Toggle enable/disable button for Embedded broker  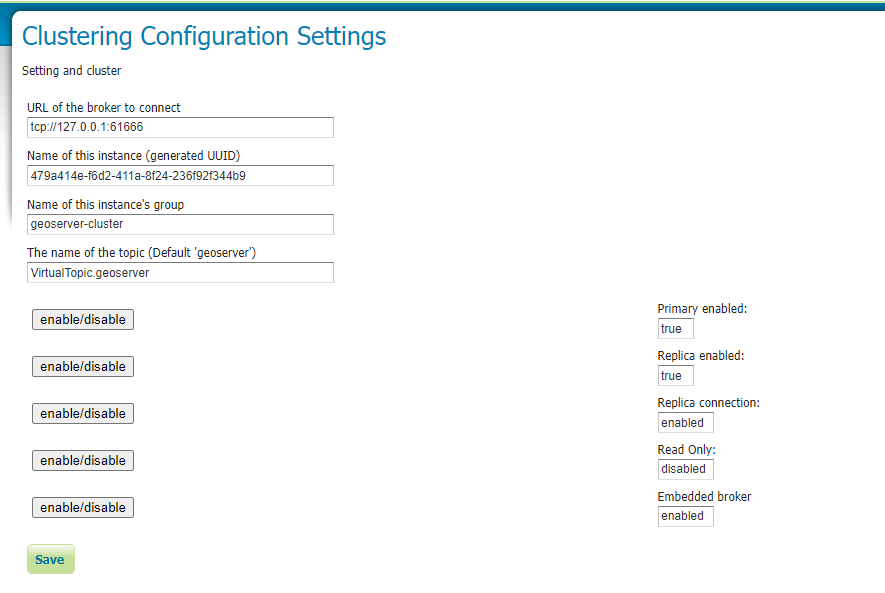tap(83, 508)
